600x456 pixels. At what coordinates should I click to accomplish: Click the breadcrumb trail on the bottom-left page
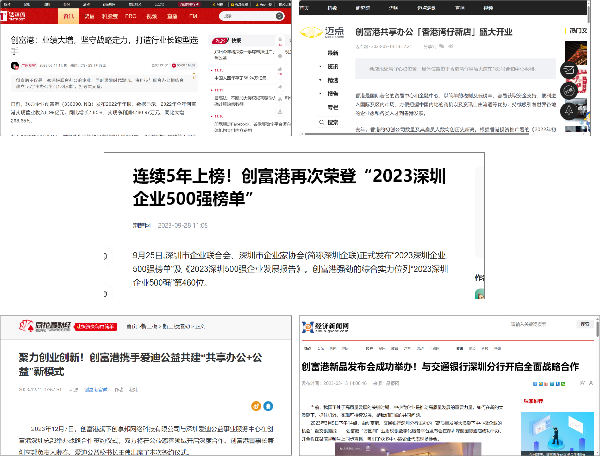166,326
